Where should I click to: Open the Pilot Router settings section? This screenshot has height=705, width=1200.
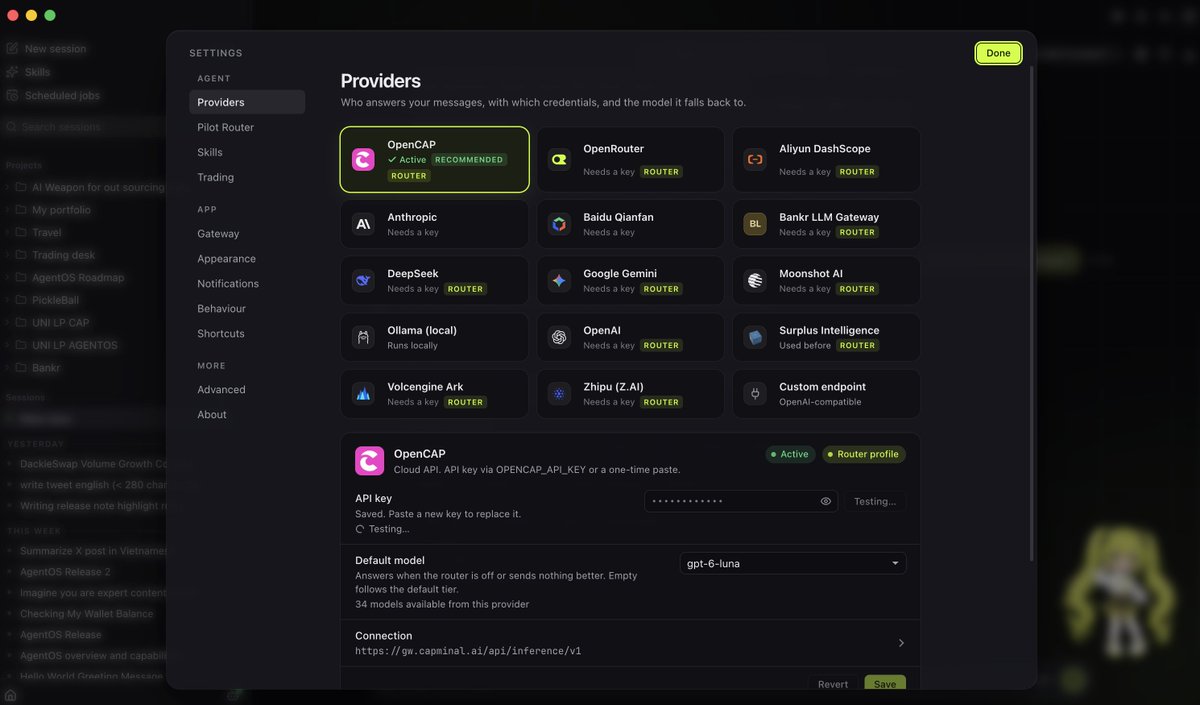[247, 127]
